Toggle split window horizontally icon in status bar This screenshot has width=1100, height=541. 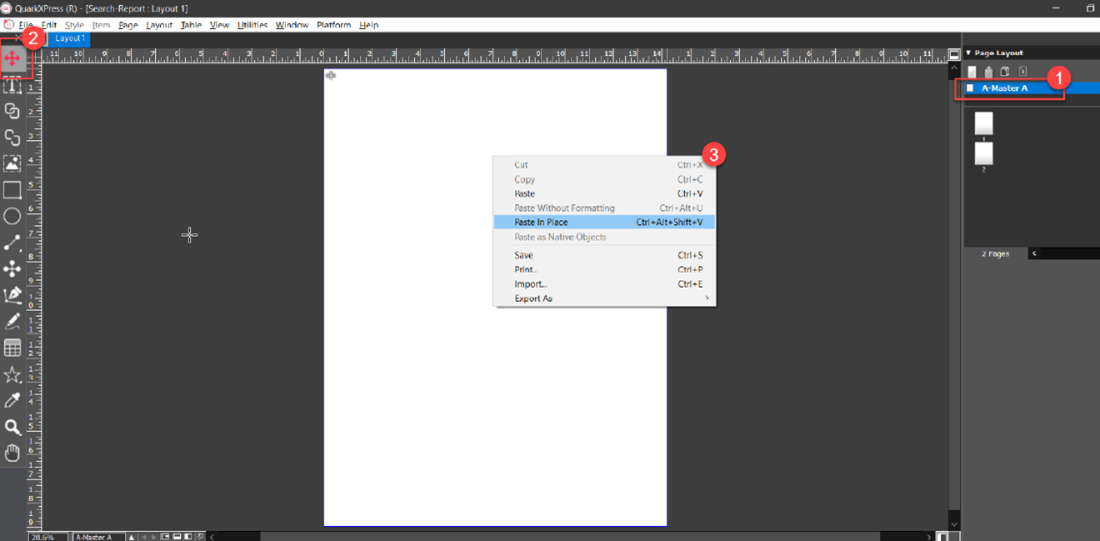177,537
